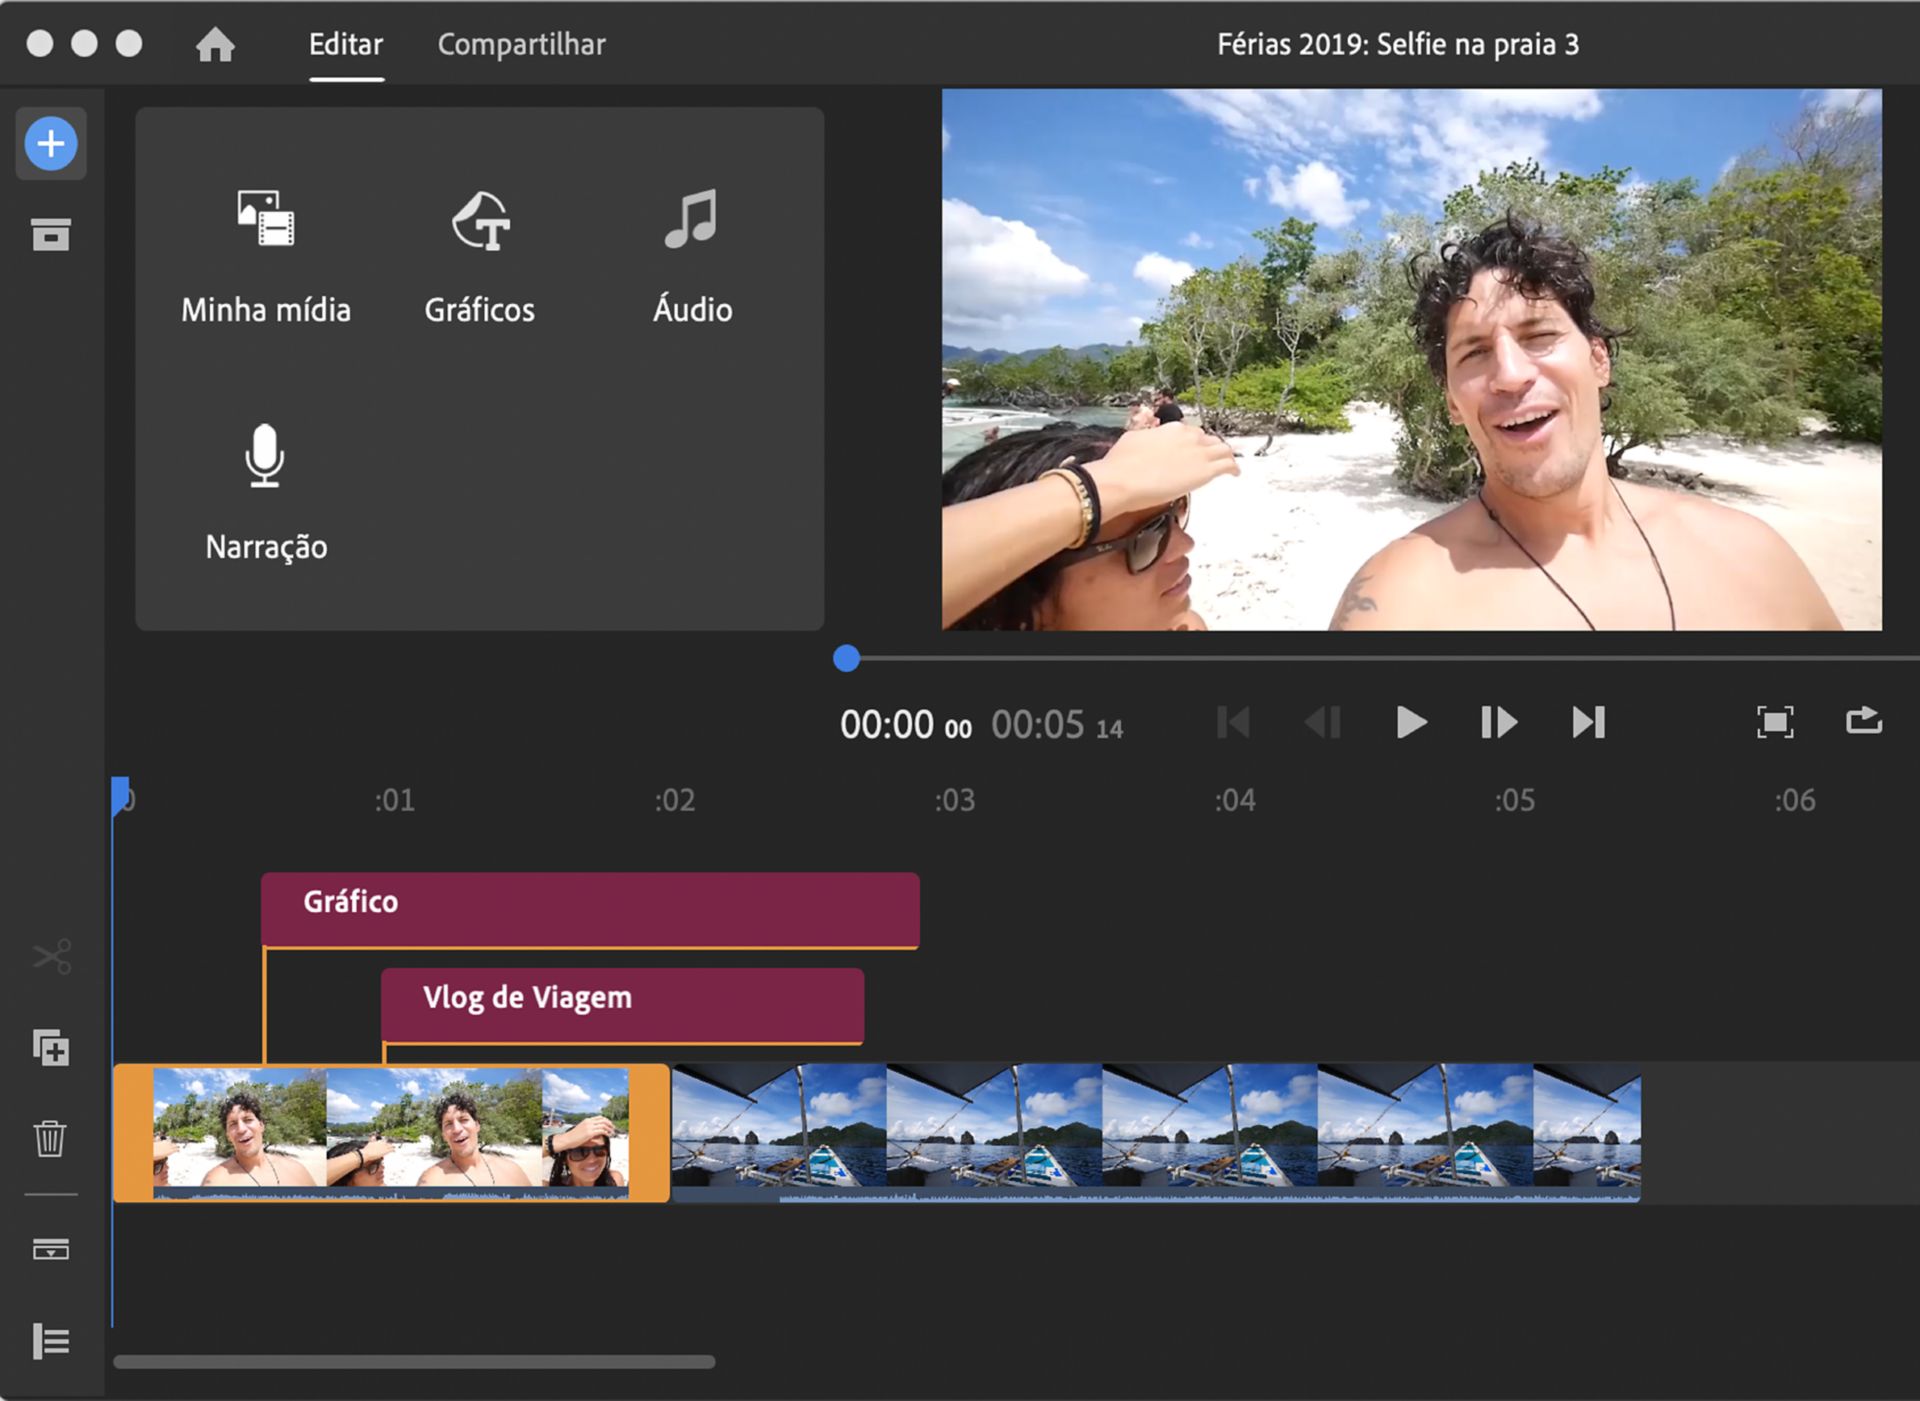Jump to next edit point
This screenshot has height=1401, width=1920.
click(1588, 722)
